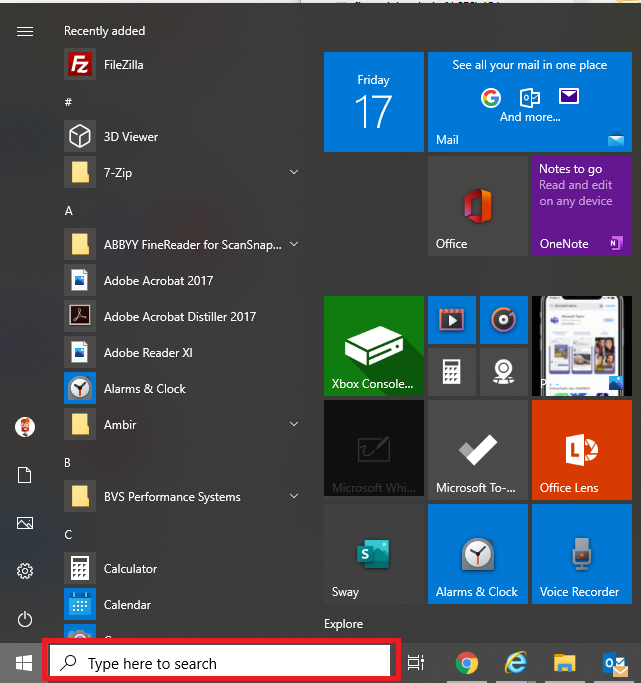This screenshot has width=641, height=683.
Task: Click the Recently added heading
Action: pos(105,31)
